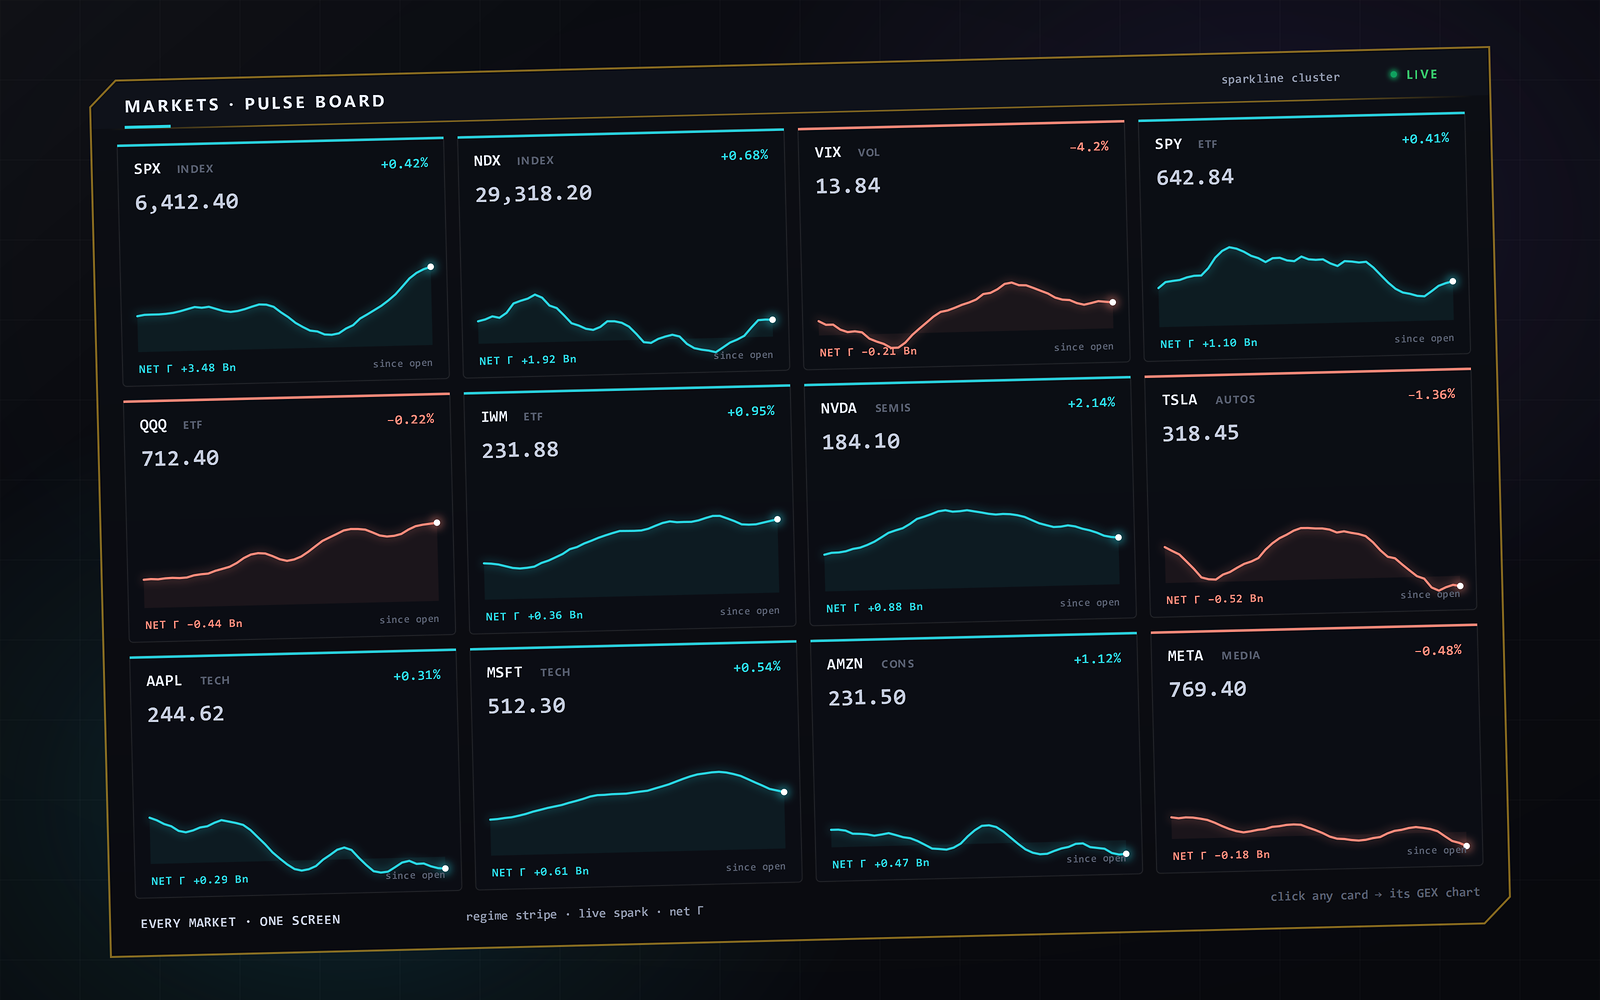This screenshot has height=1000, width=1600.
Task: Open the SPY sparkline chart
Action: pos(1306,286)
